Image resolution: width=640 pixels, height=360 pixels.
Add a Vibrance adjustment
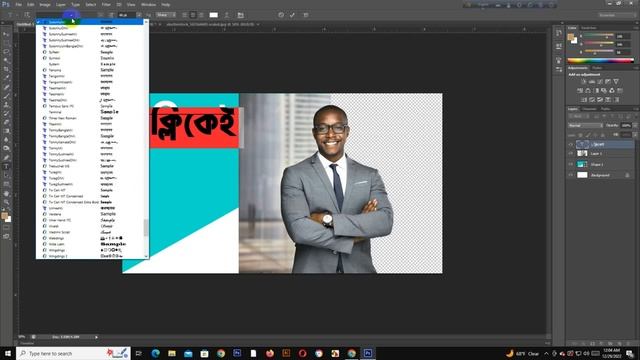616,82
